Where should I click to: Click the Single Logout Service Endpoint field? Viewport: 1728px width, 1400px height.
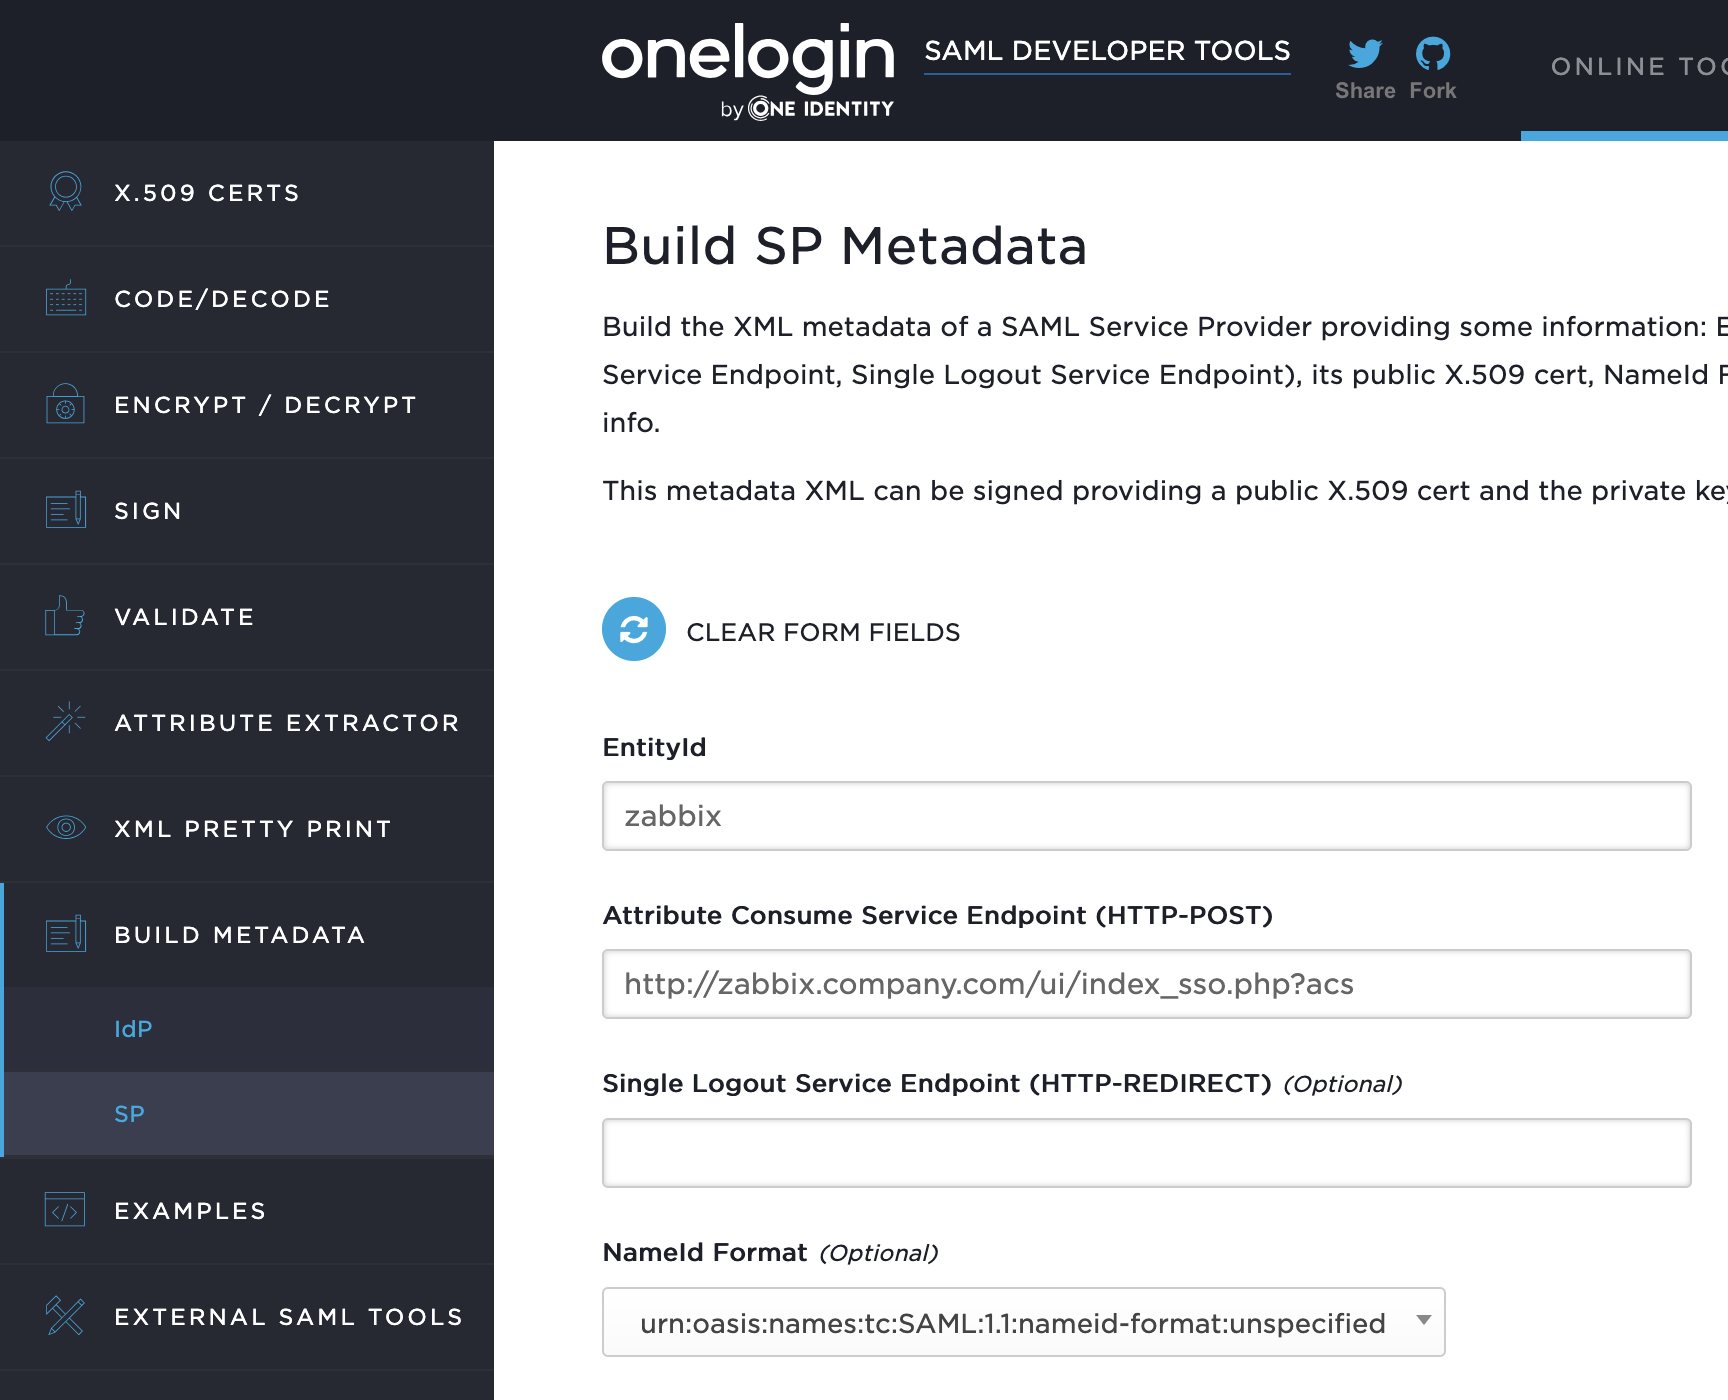coord(1147,1153)
